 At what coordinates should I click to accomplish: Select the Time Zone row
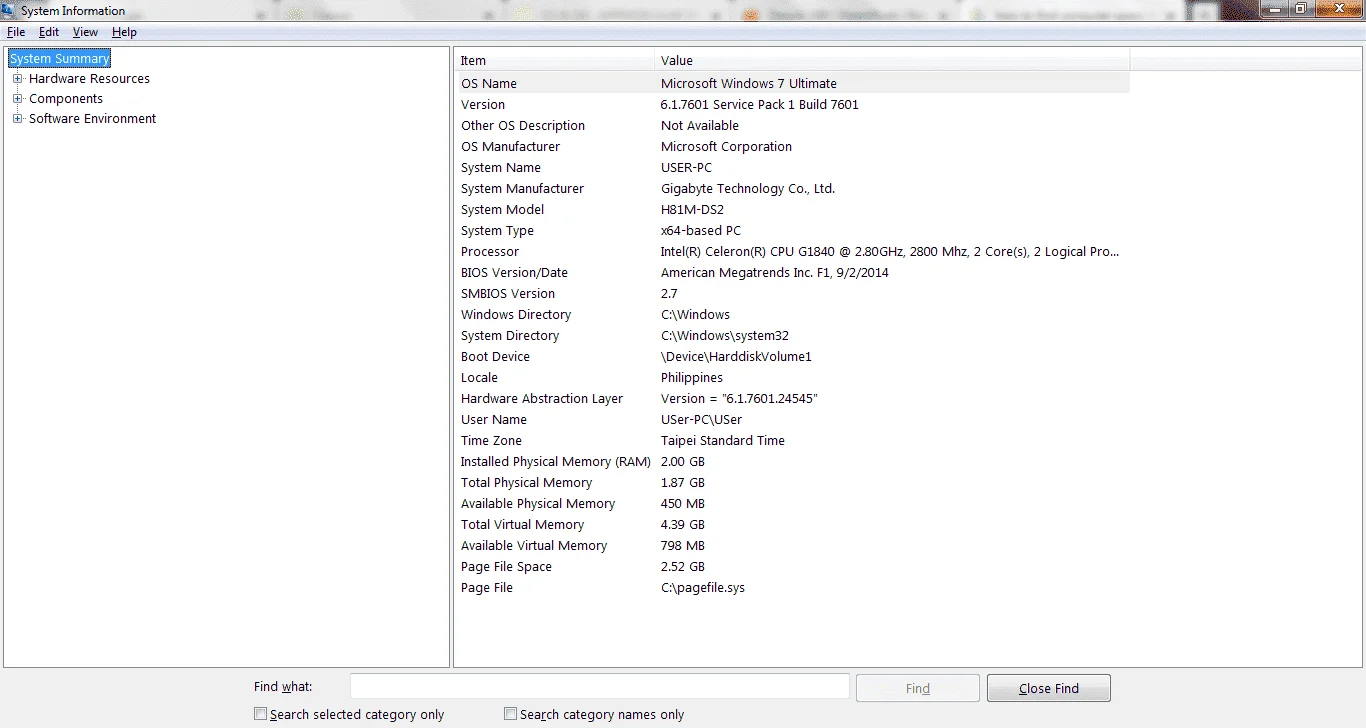click(x=793, y=441)
